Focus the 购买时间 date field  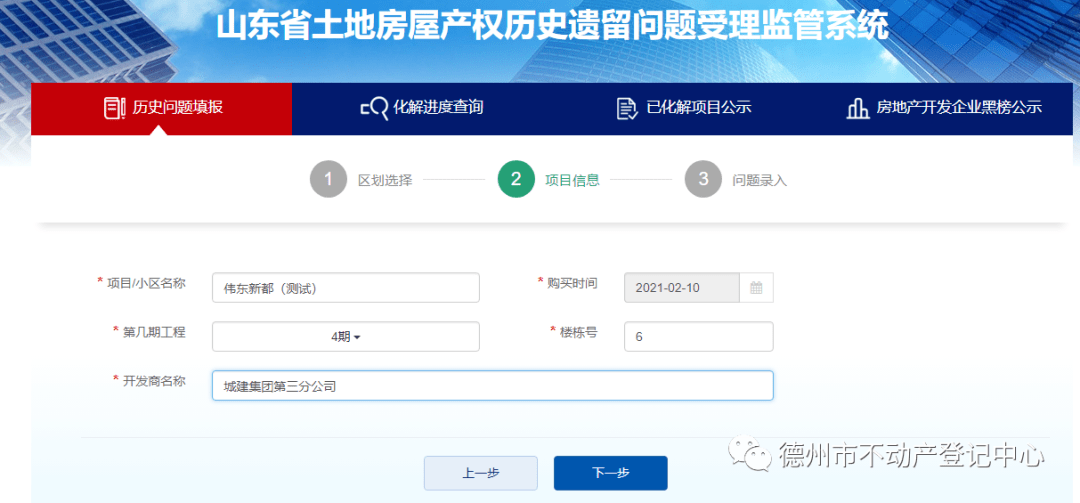click(x=682, y=288)
